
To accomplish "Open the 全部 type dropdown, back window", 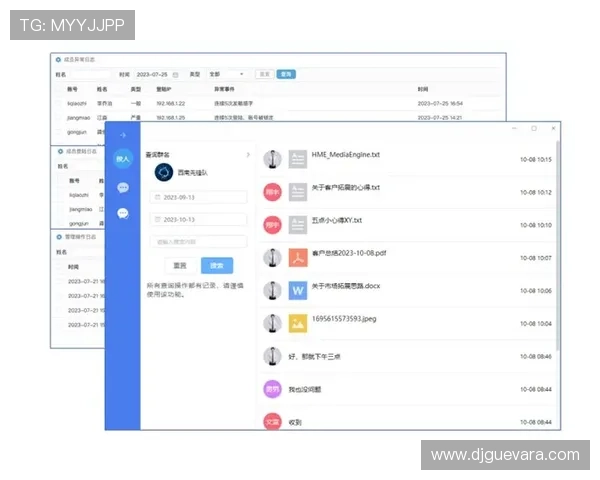I will point(227,74).
